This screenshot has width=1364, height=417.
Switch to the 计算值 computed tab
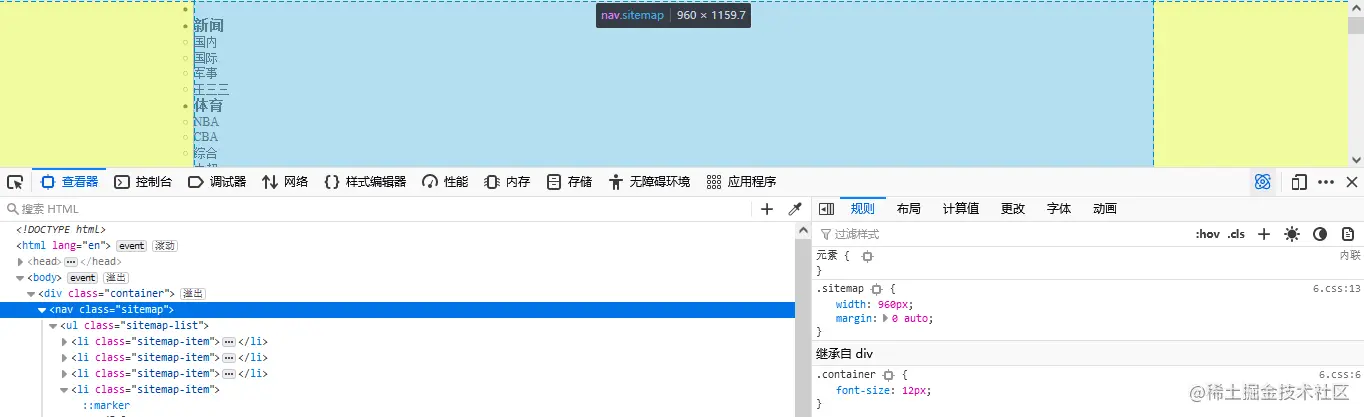tap(961, 209)
